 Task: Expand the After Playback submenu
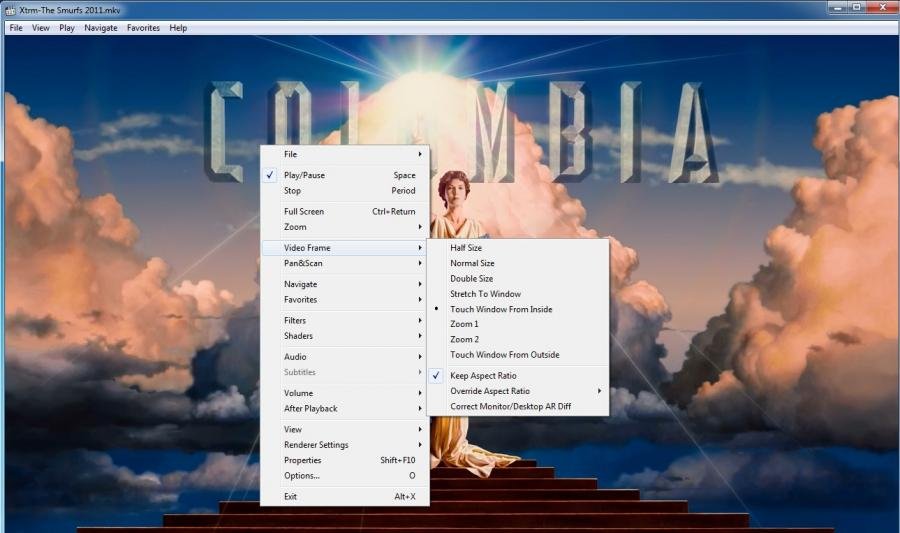344,408
